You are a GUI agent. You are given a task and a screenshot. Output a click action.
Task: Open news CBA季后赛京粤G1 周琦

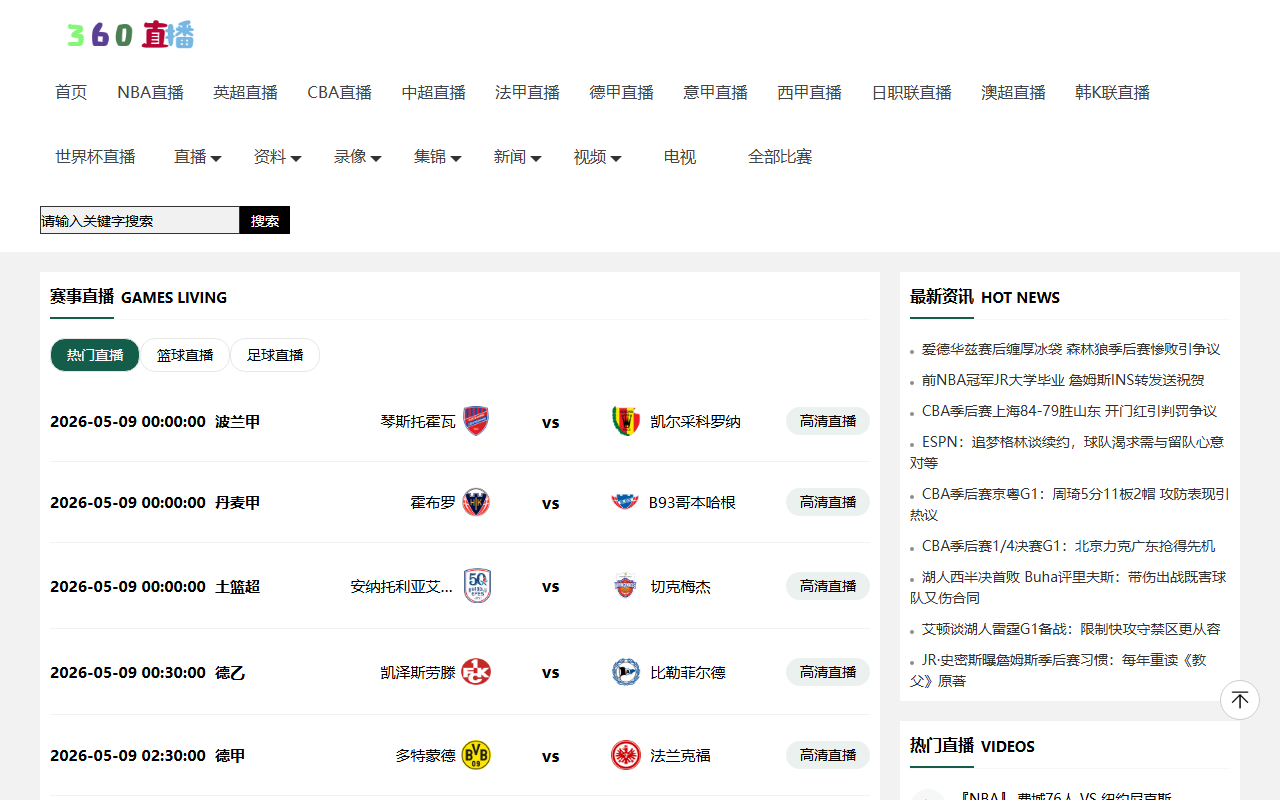pyautogui.click(x=1070, y=504)
